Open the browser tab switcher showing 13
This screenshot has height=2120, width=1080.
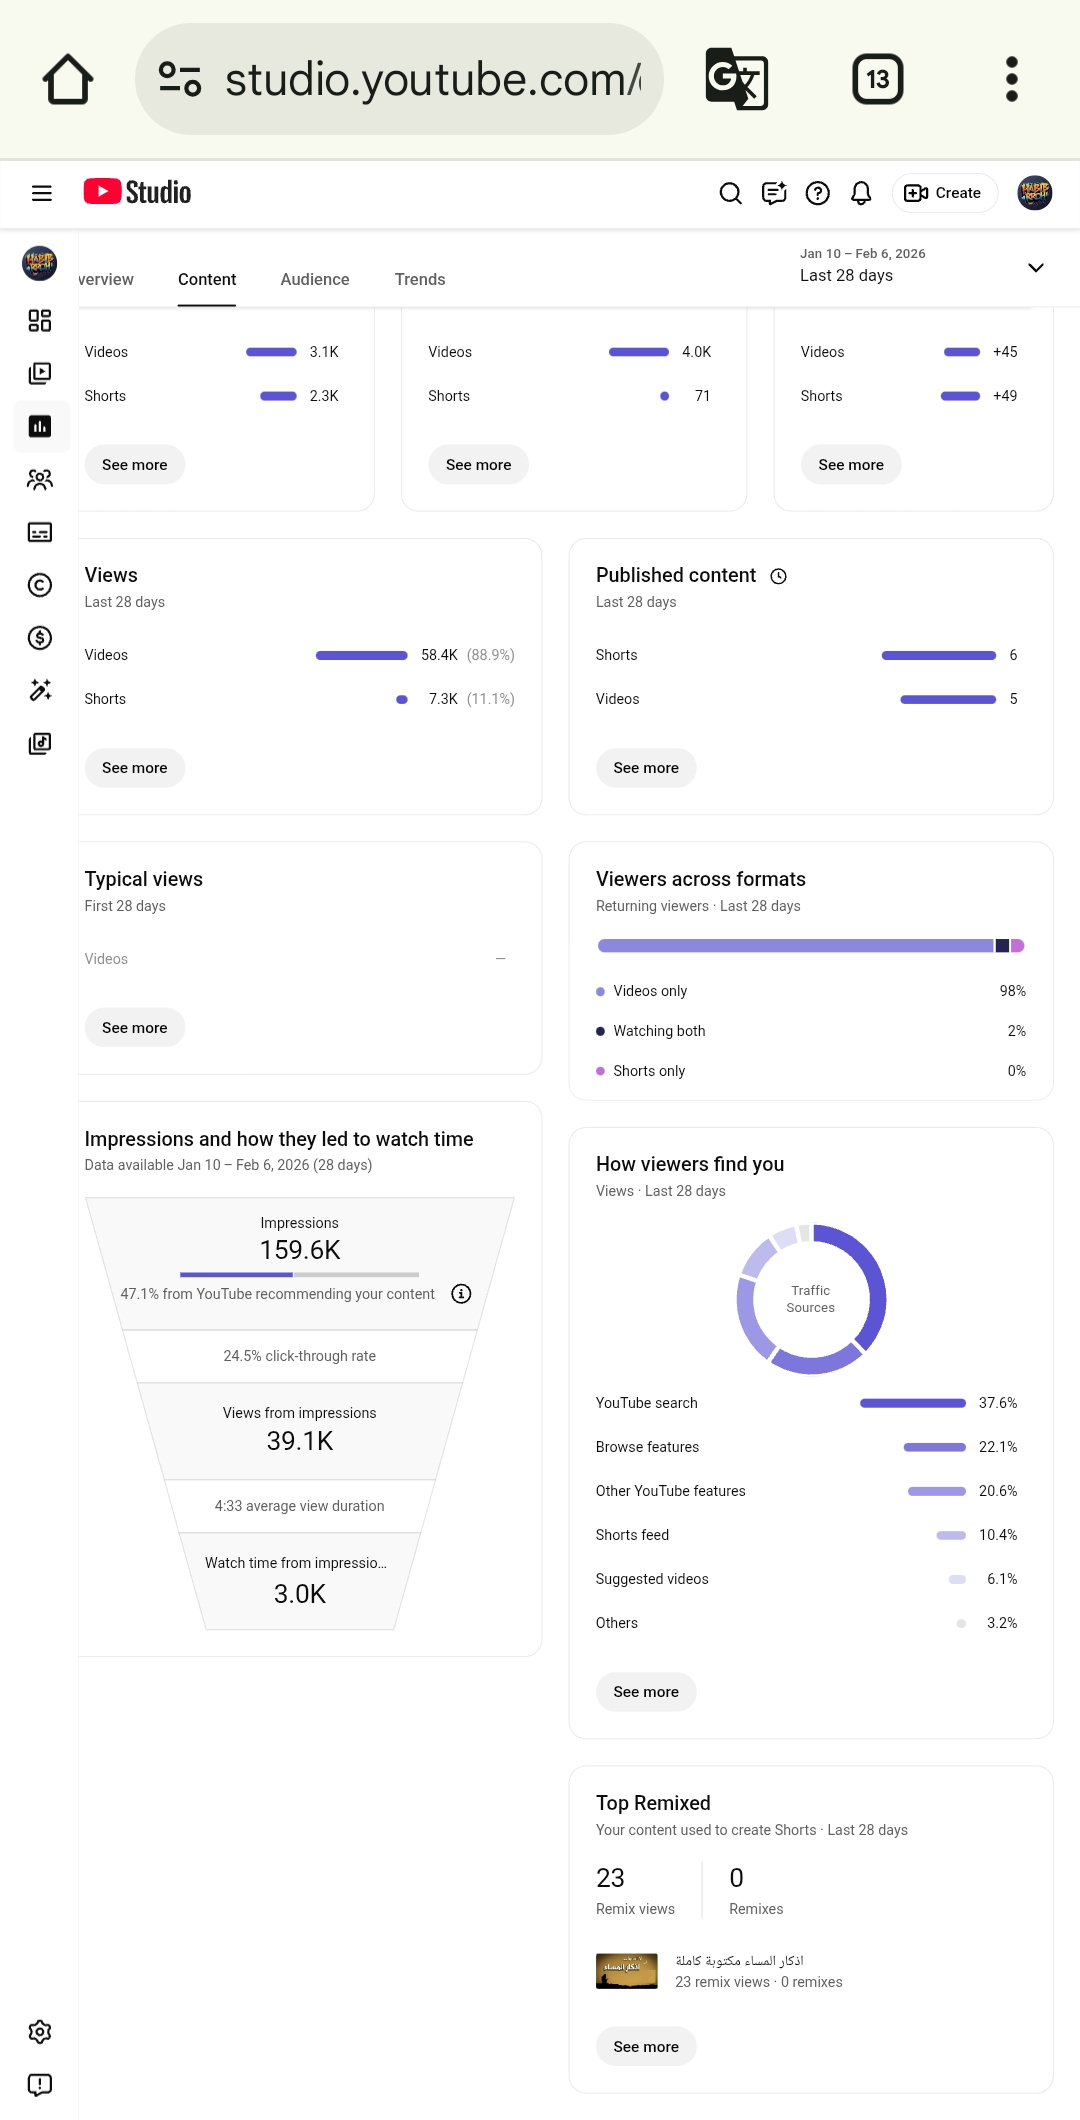pos(878,79)
